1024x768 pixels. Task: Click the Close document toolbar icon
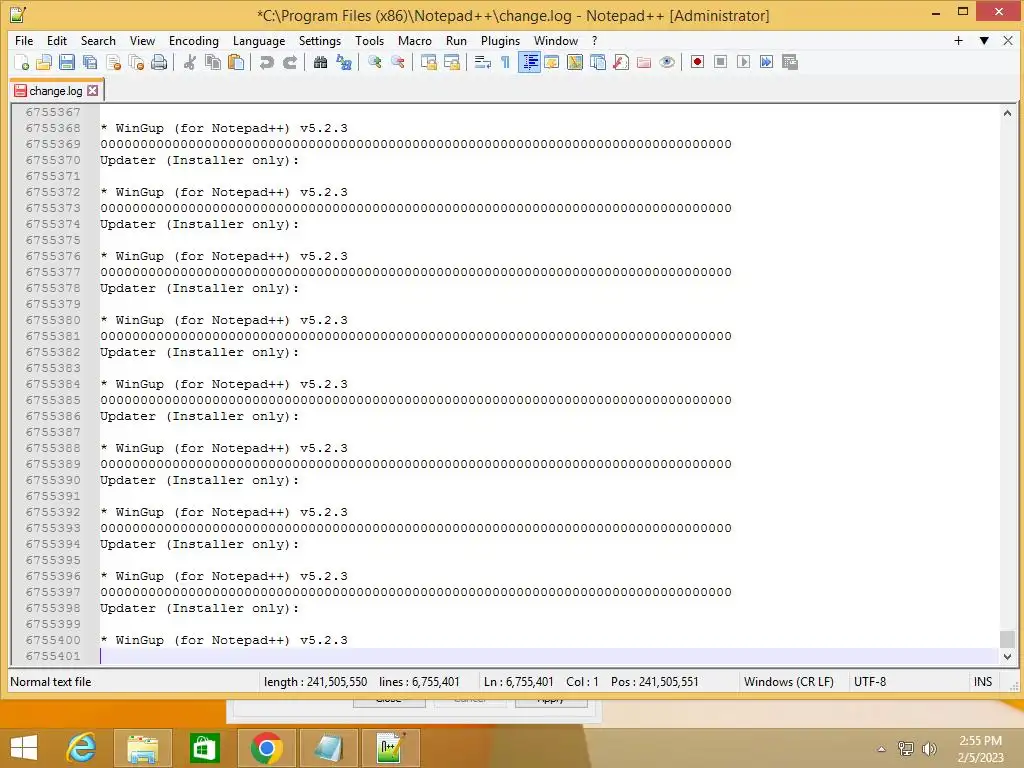pyautogui.click(x=113, y=62)
